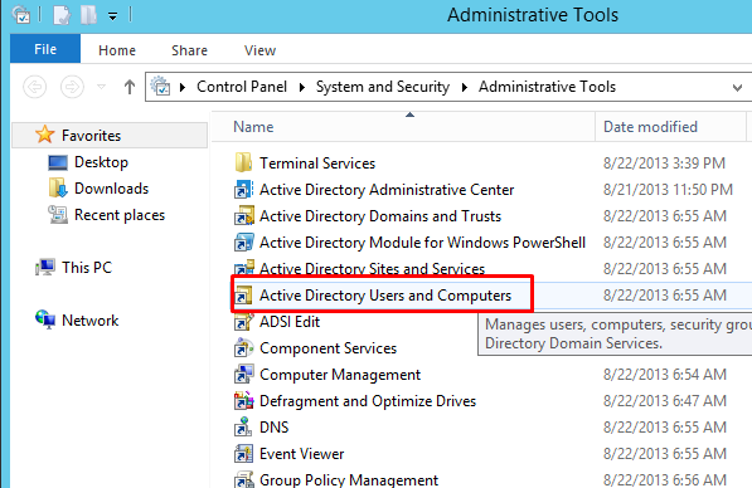Go up one level with Up arrow
Screen dimensions: 752x488
129,87
